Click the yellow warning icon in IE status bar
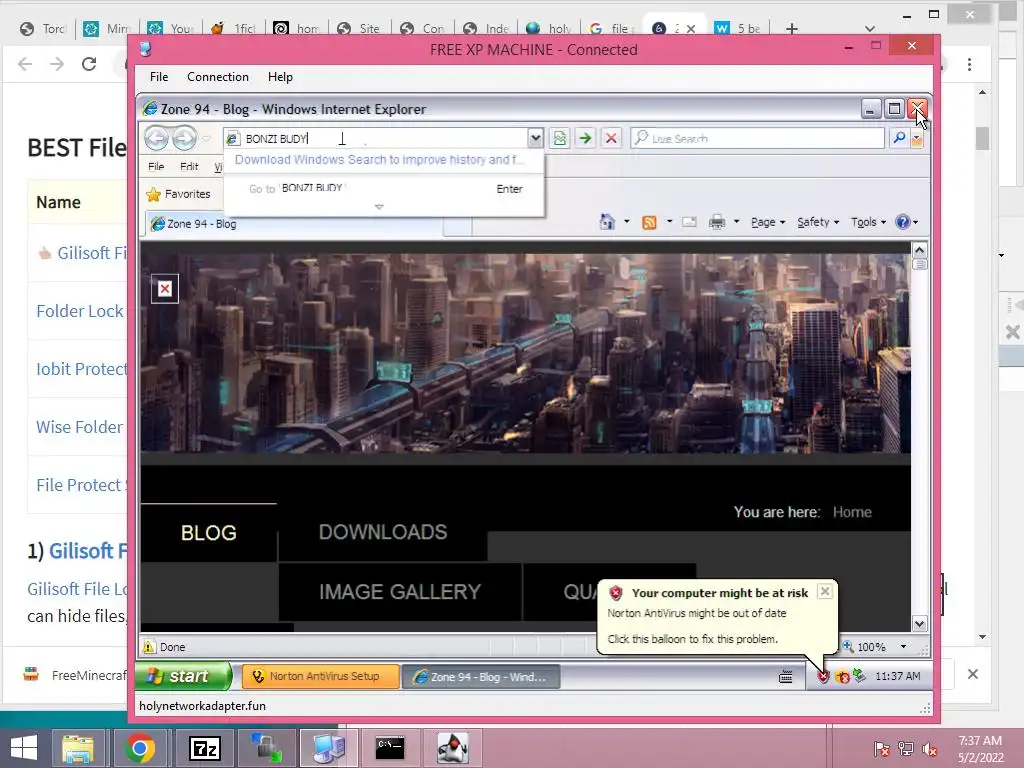 click(149, 647)
